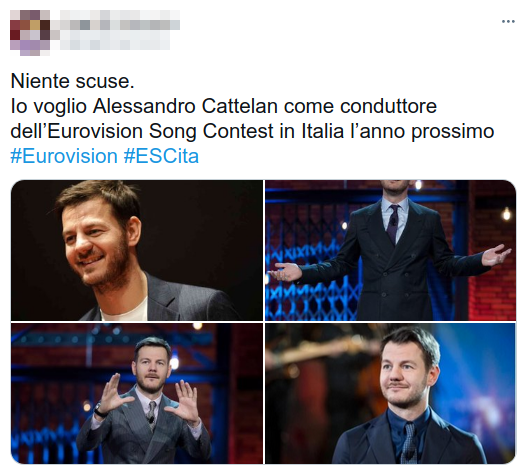This screenshot has height=474, width=527.
Task: Open the #Eurovision hashtag
Action: tap(64, 156)
